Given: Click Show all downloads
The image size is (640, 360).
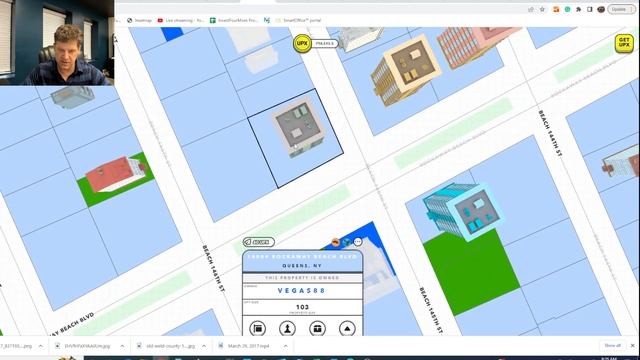Looking at the screenshot, I should pos(612,346).
